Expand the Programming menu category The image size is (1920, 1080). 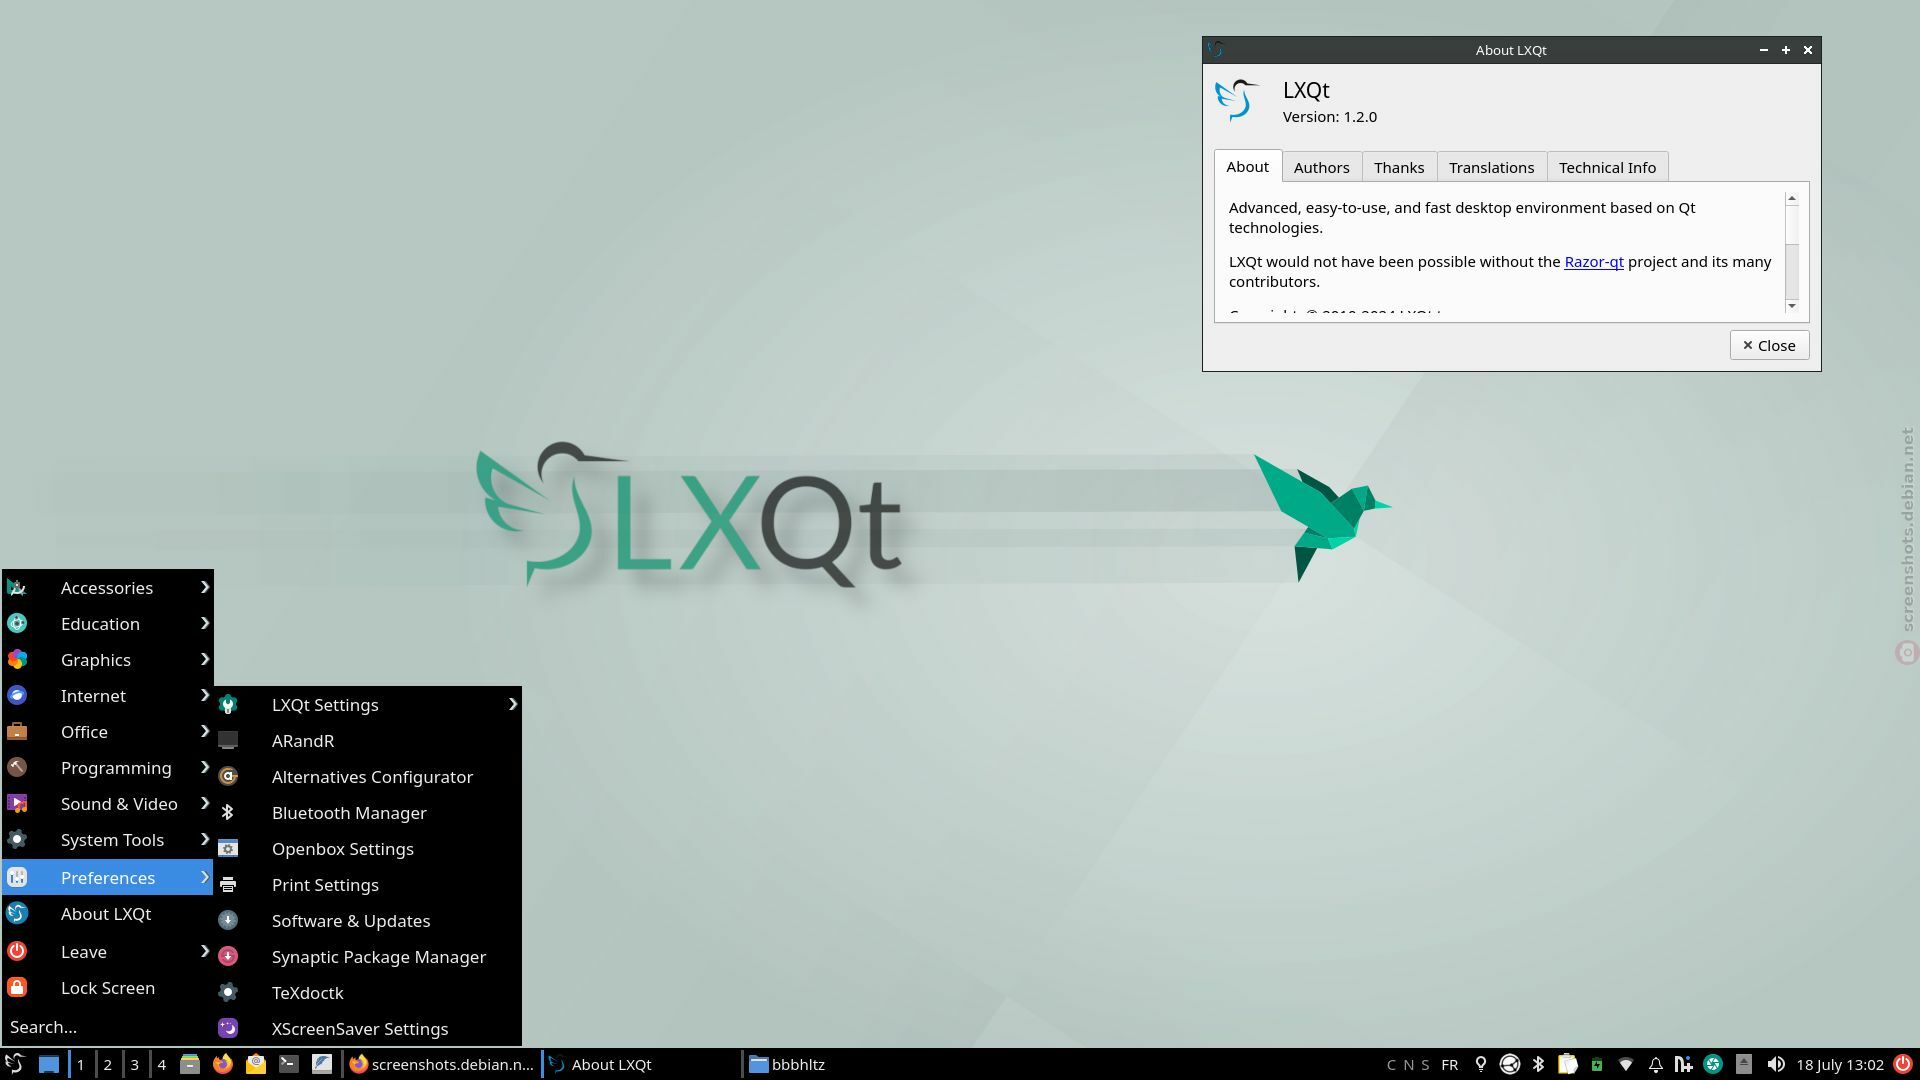point(107,768)
